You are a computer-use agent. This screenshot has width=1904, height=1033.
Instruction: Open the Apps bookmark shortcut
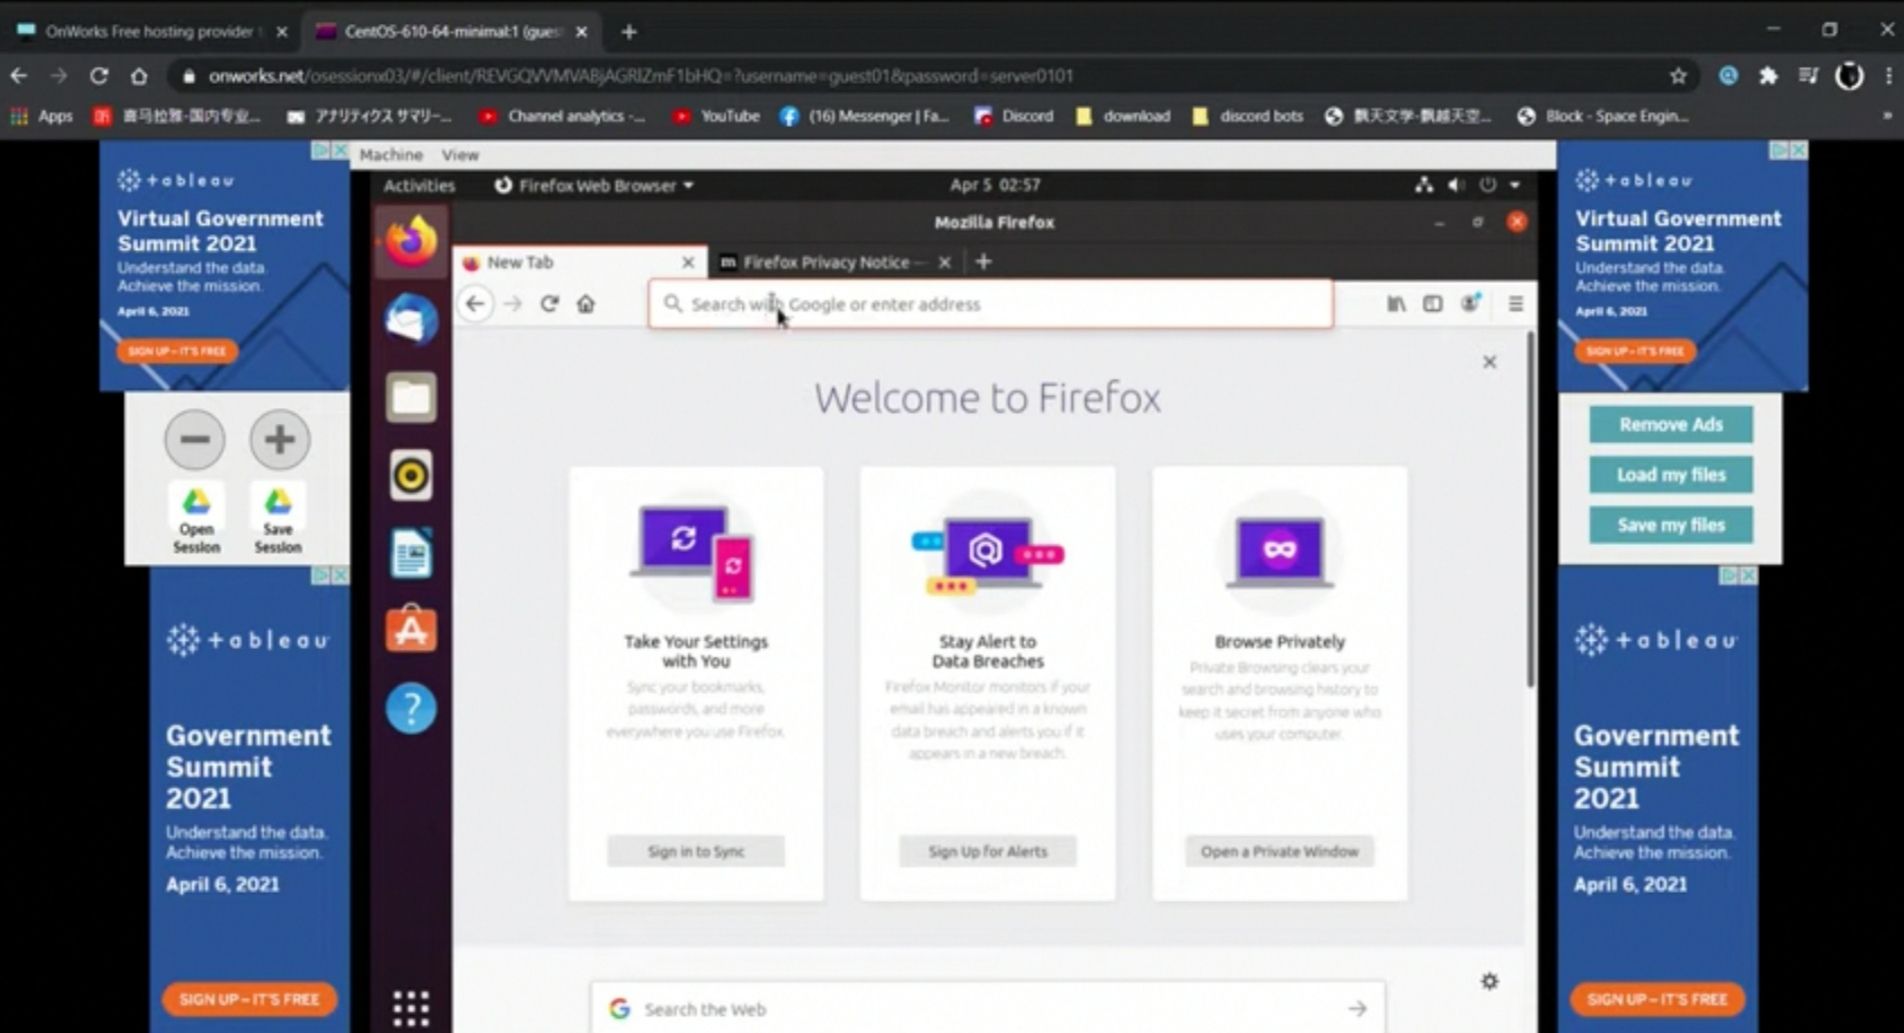coord(42,116)
